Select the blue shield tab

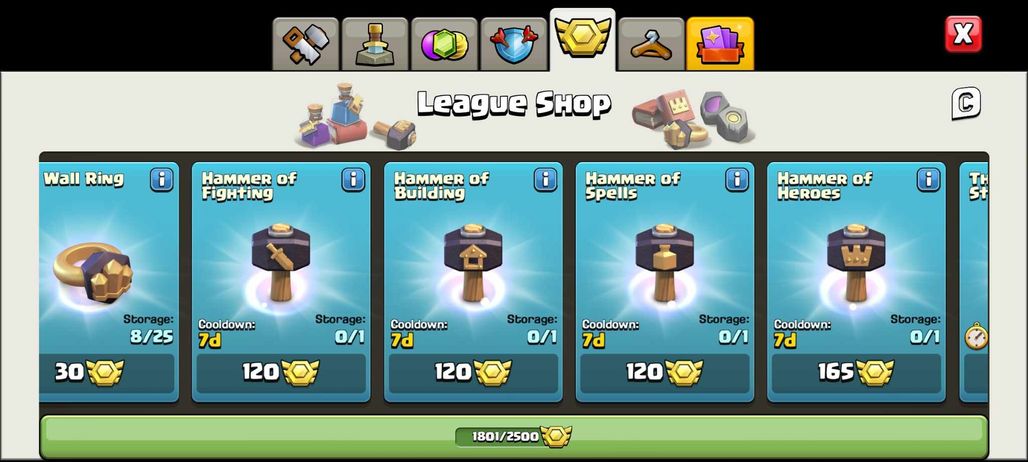click(513, 44)
